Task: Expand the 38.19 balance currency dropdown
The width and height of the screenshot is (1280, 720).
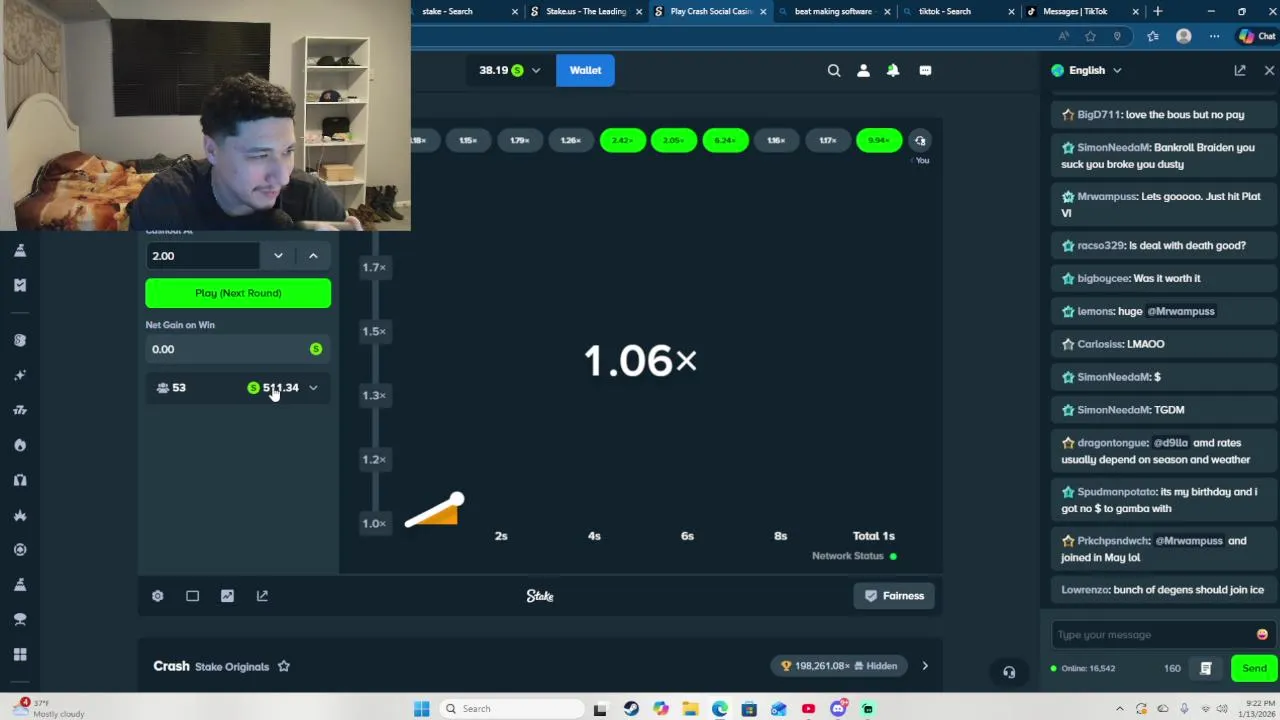Action: (x=509, y=71)
